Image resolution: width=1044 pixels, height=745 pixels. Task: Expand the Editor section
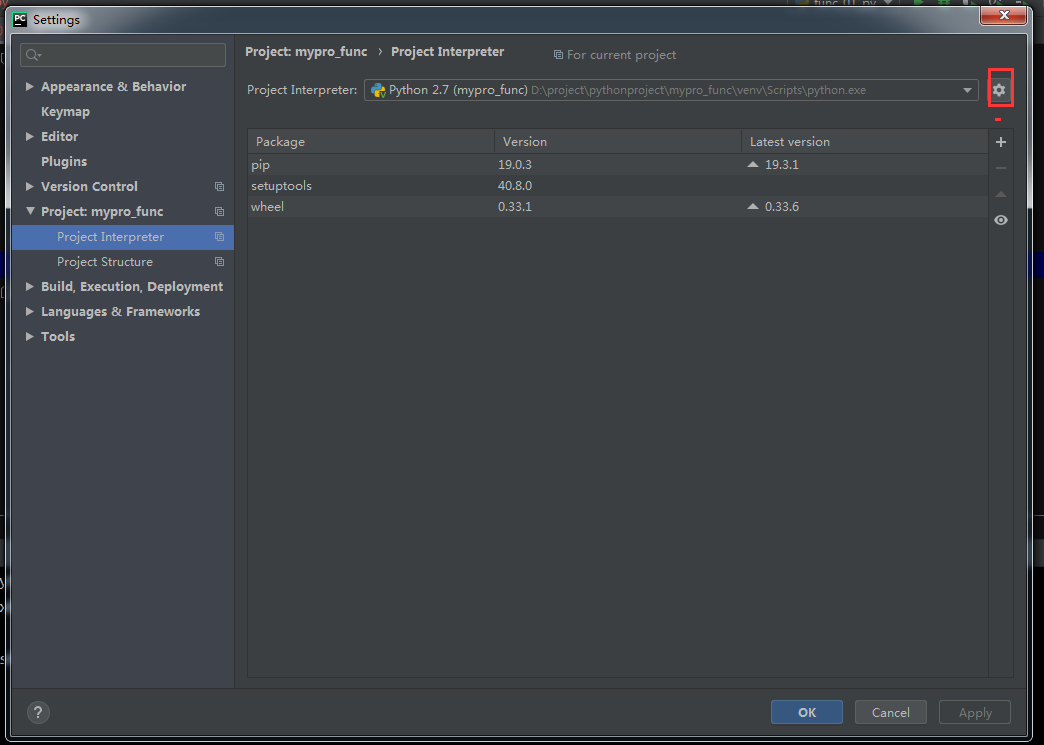coord(29,136)
